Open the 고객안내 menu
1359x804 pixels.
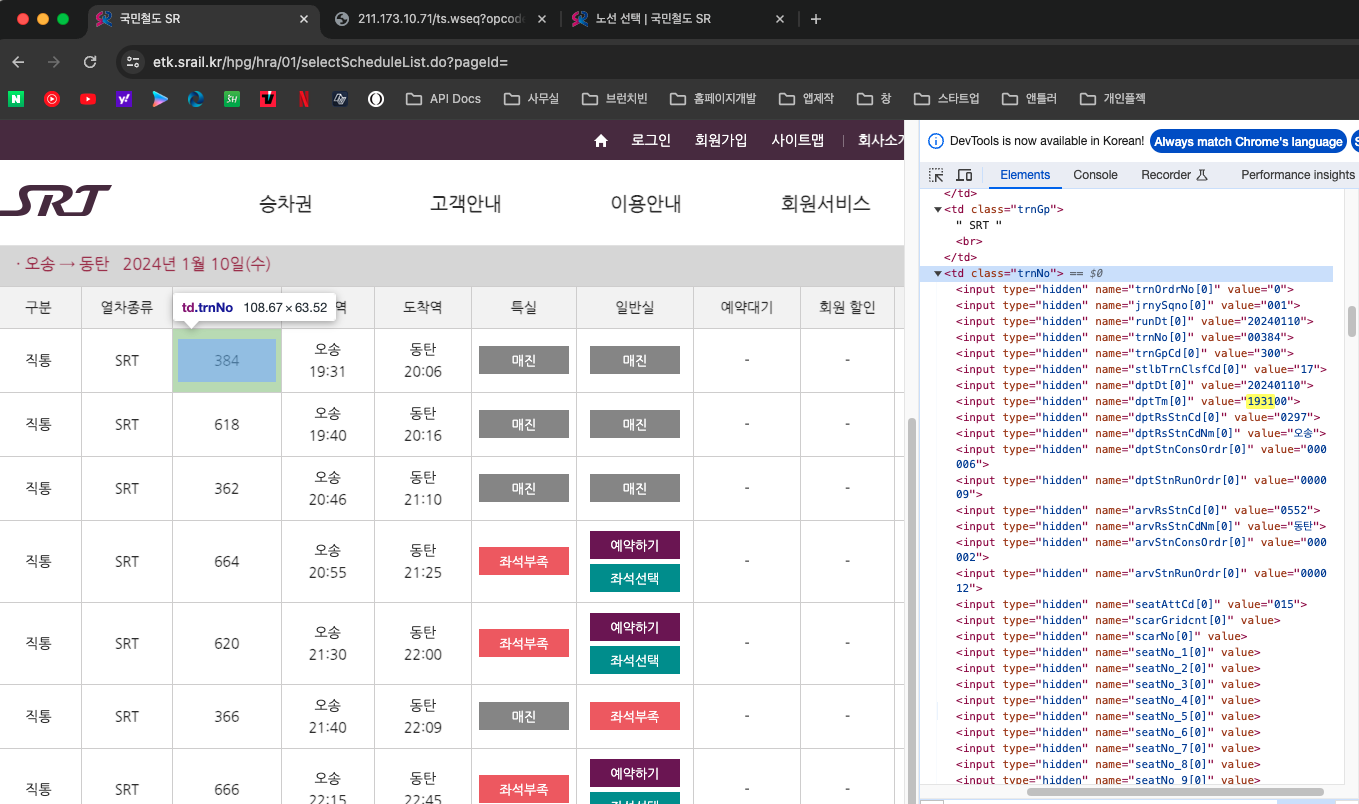point(465,204)
